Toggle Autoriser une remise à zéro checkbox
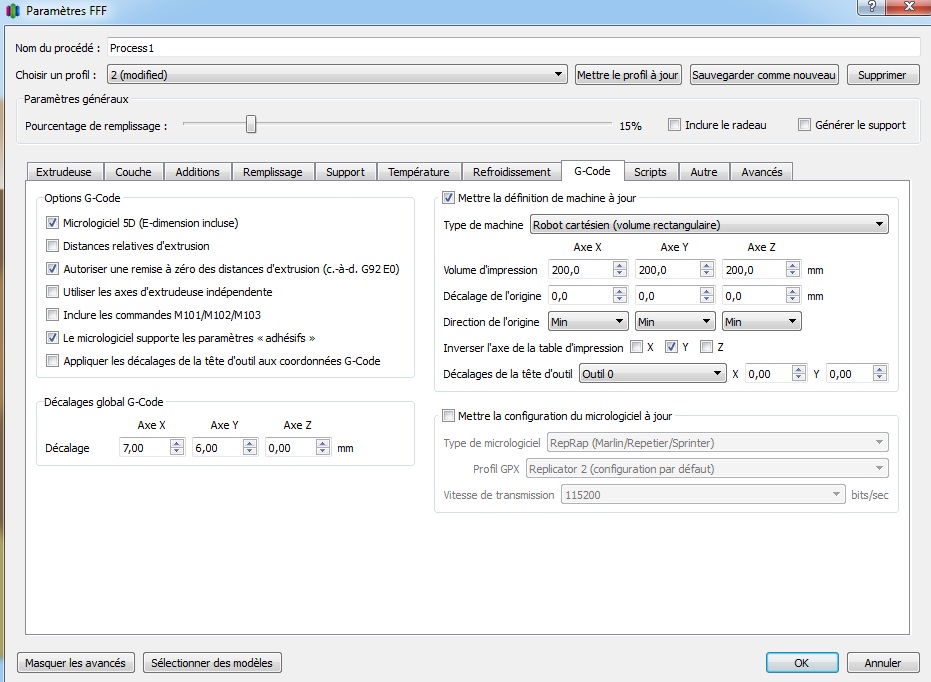Screen dimensions: 931x682 pyautogui.click(x=52, y=269)
